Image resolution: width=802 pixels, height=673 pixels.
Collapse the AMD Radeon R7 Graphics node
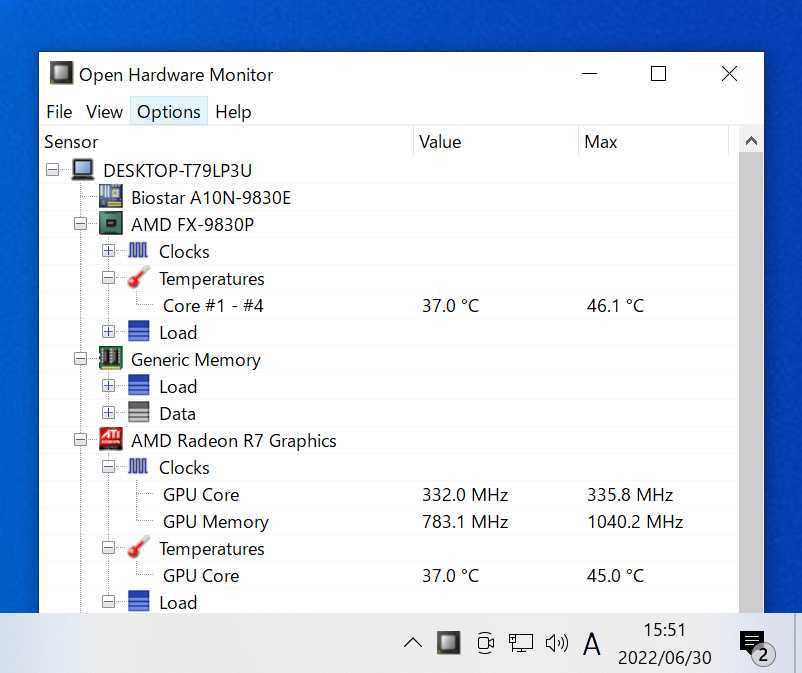[x=80, y=439]
